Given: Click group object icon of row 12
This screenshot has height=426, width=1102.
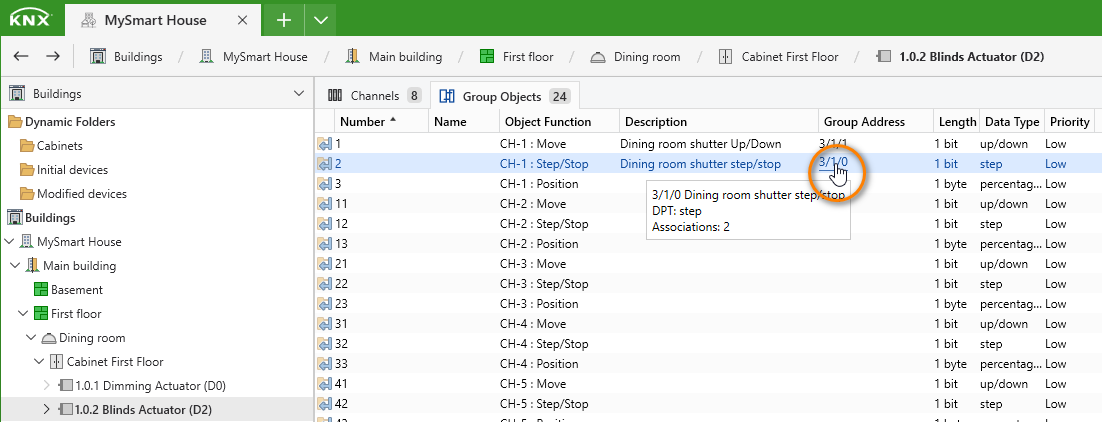Looking at the screenshot, I should click(324, 224).
